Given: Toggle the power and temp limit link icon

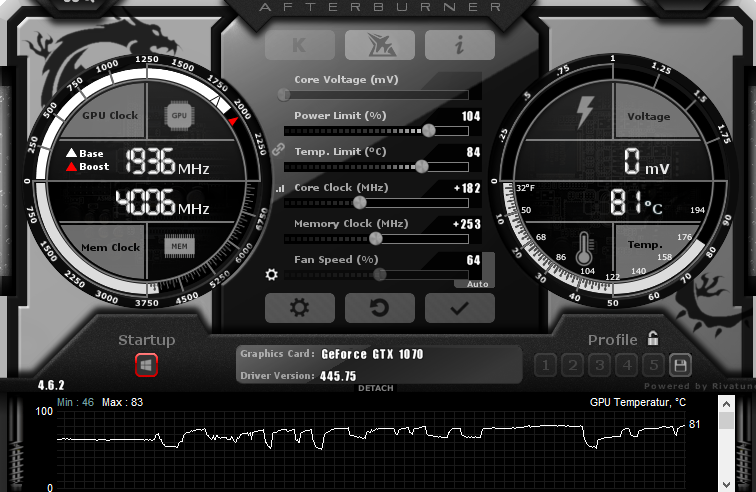Looking at the screenshot, I should pyautogui.click(x=278, y=150).
